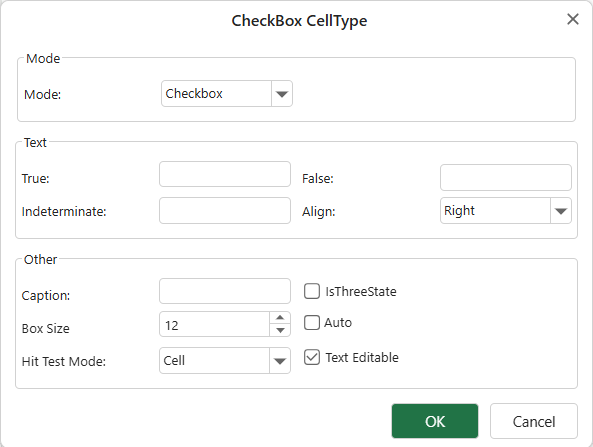Confirm with the OK button
Viewport: 593px width, 447px height.
[x=435, y=421]
